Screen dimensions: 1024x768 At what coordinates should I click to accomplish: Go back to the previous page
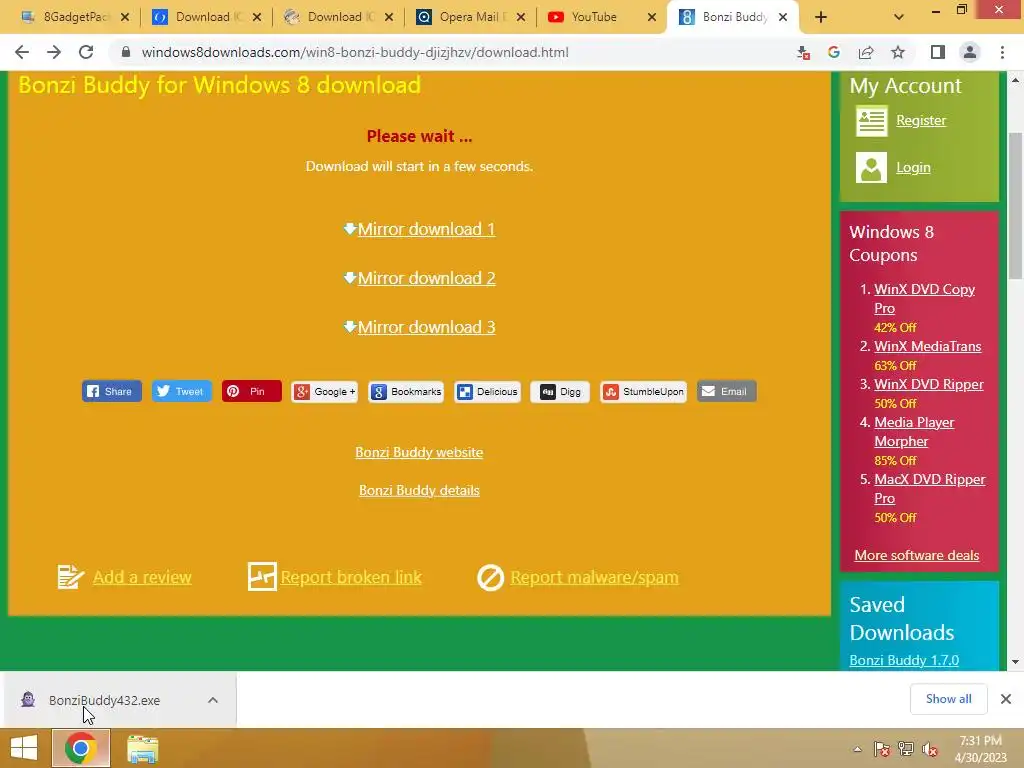(x=22, y=52)
